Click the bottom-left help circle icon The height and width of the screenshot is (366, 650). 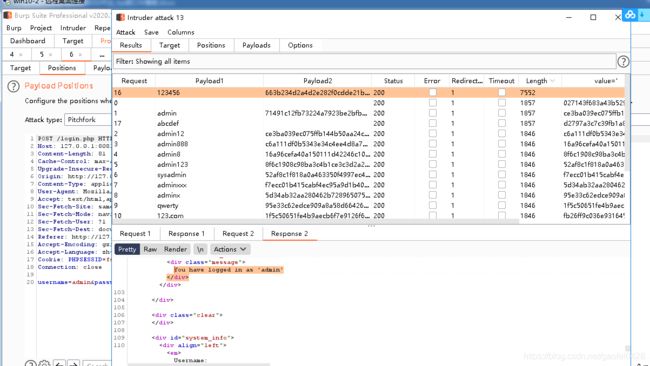click(30, 364)
